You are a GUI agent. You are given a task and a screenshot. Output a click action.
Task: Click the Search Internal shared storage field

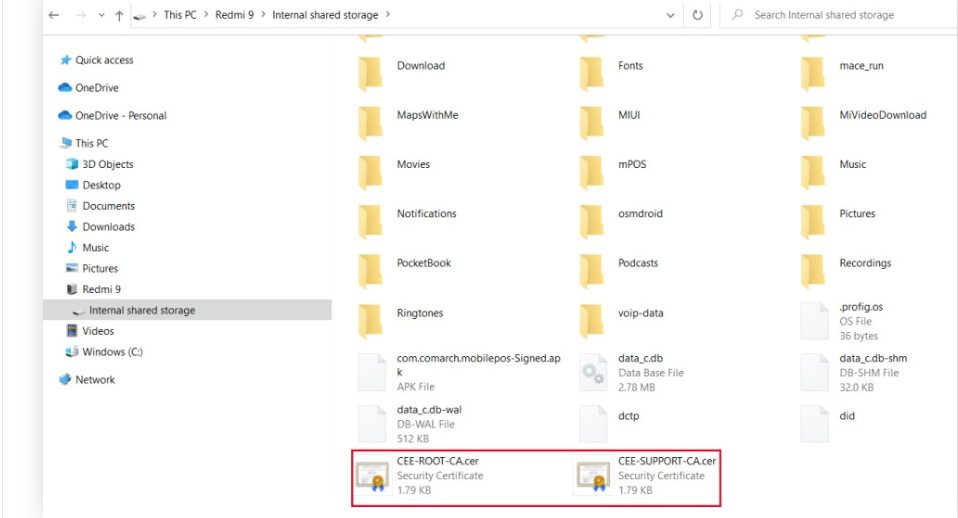pyautogui.click(x=839, y=15)
